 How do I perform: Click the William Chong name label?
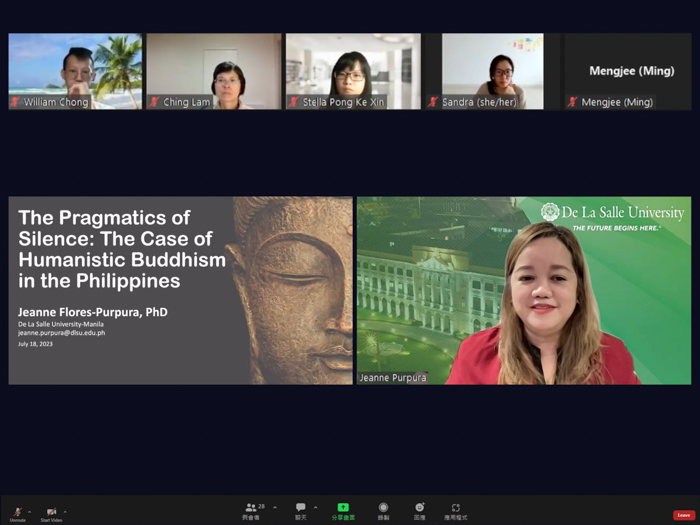(x=56, y=102)
